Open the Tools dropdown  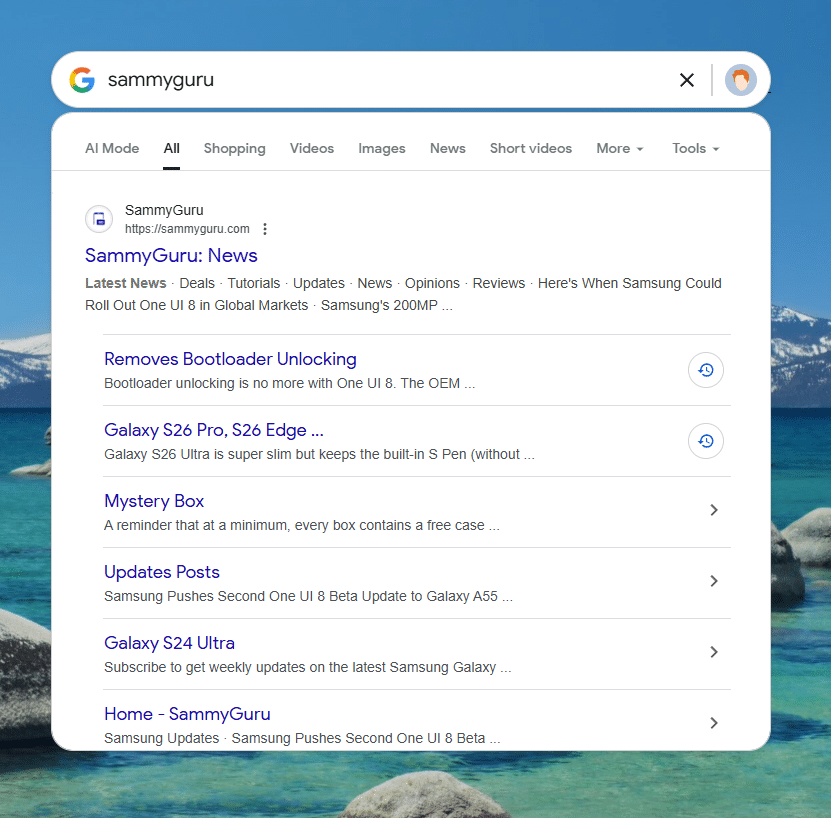click(695, 148)
